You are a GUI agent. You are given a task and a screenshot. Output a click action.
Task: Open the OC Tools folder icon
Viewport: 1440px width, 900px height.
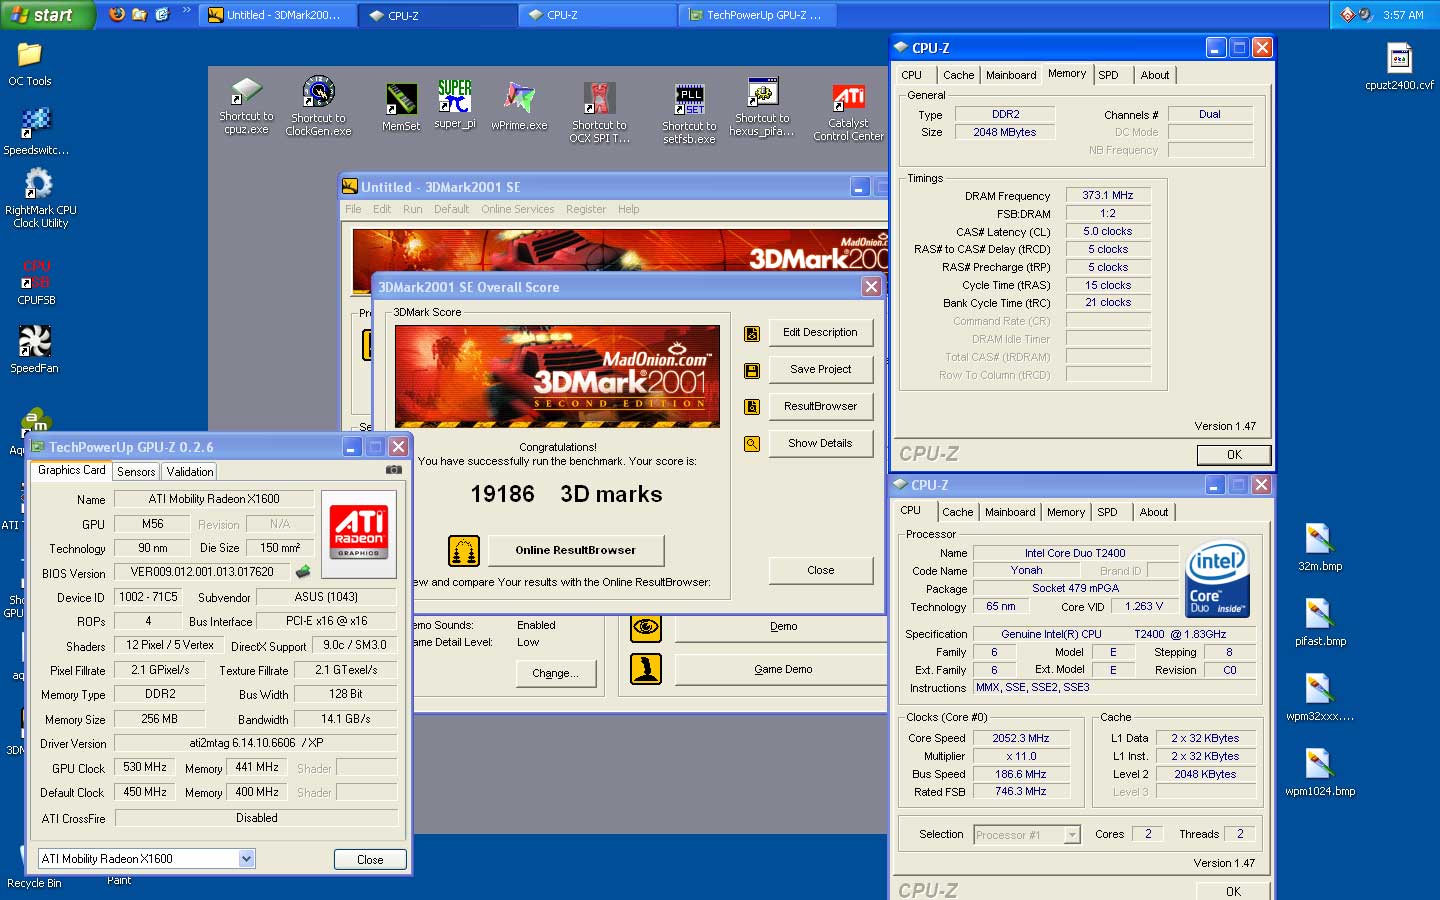point(30,55)
